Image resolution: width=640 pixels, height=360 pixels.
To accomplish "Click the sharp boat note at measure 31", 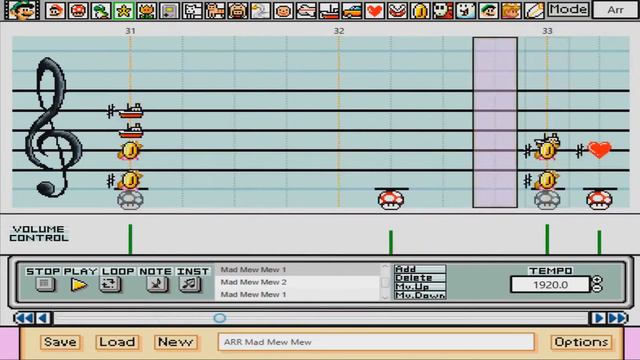I will pyautogui.click(x=131, y=111).
